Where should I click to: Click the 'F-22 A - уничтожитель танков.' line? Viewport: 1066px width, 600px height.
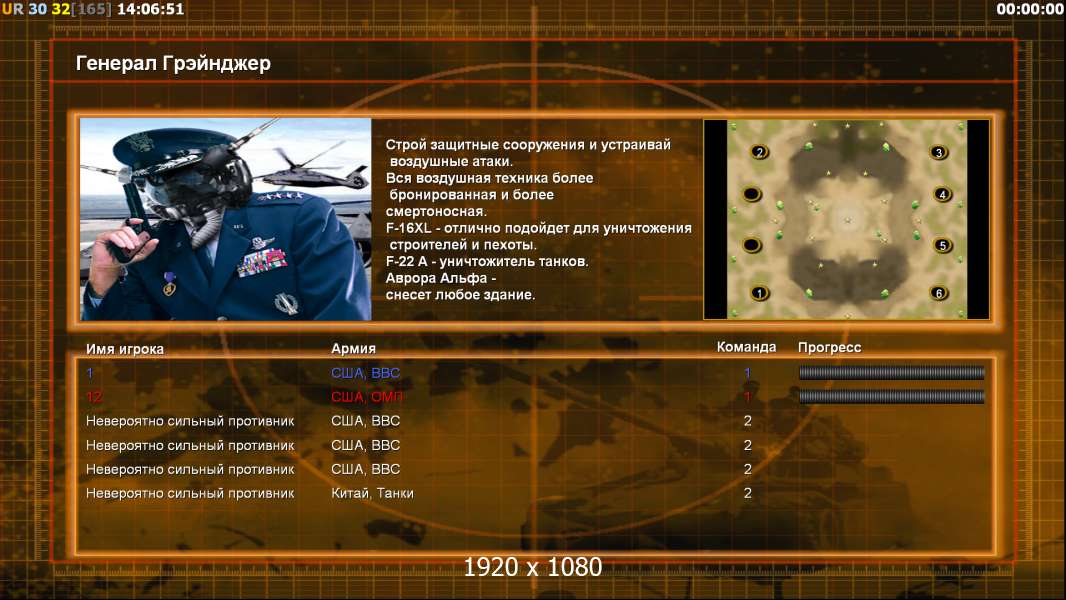(487, 262)
